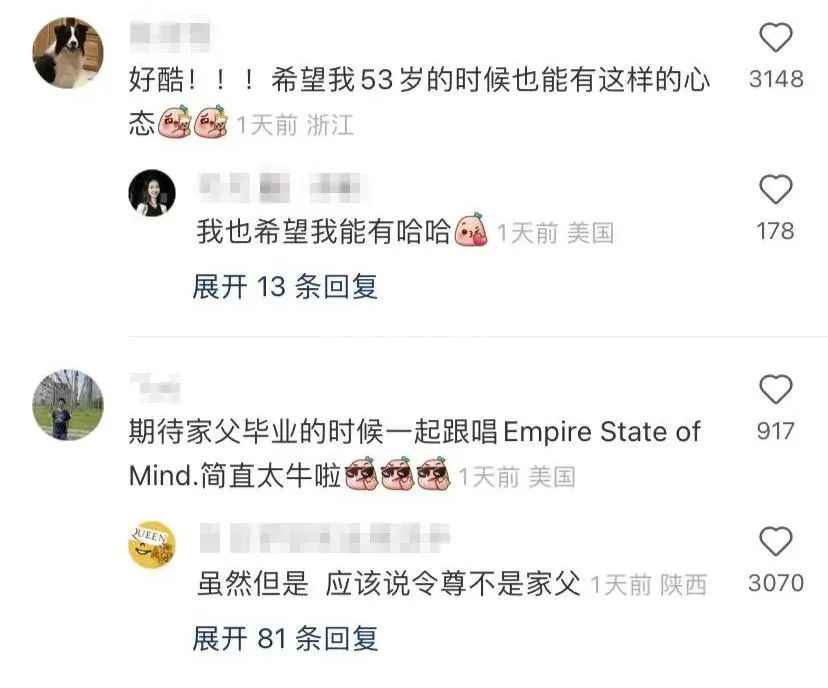Screen dimensions: 828x688
Task: Expand the 81 replies thread
Action: [285, 638]
